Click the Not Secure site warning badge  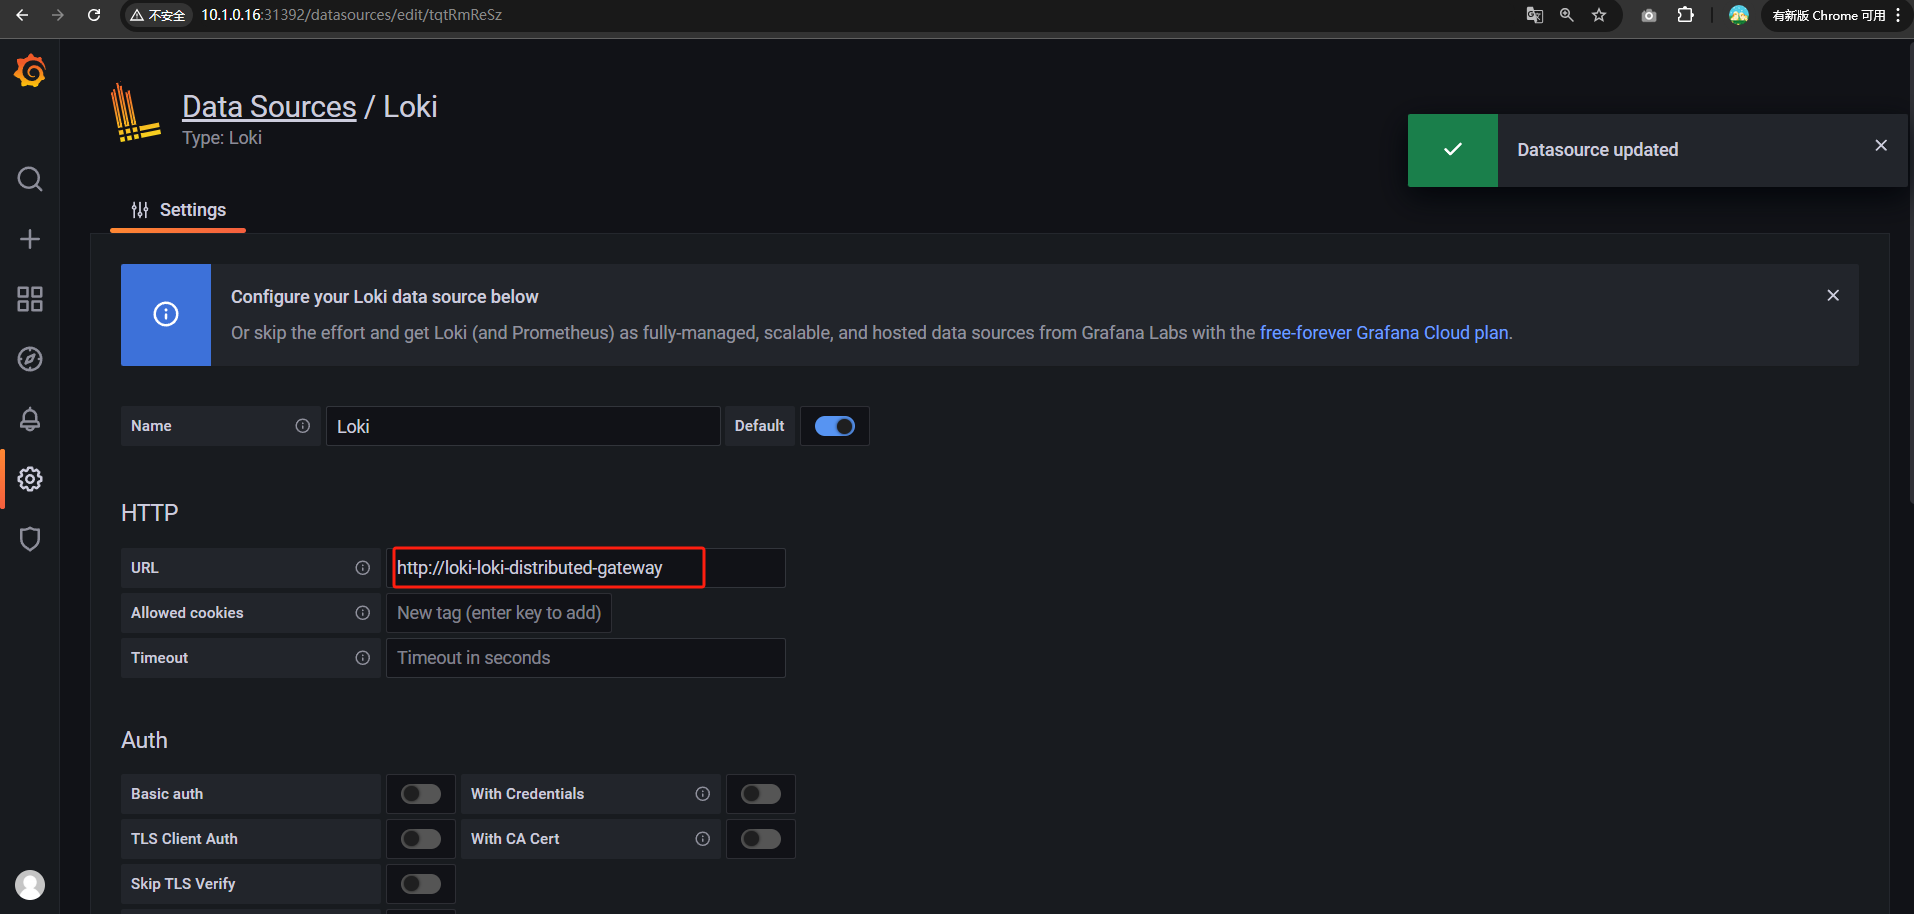click(158, 15)
